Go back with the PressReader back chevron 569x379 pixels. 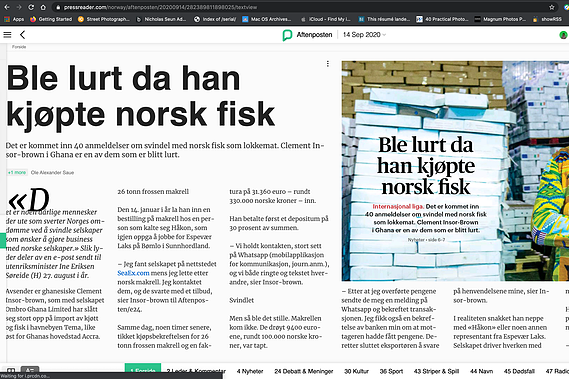coord(22,35)
